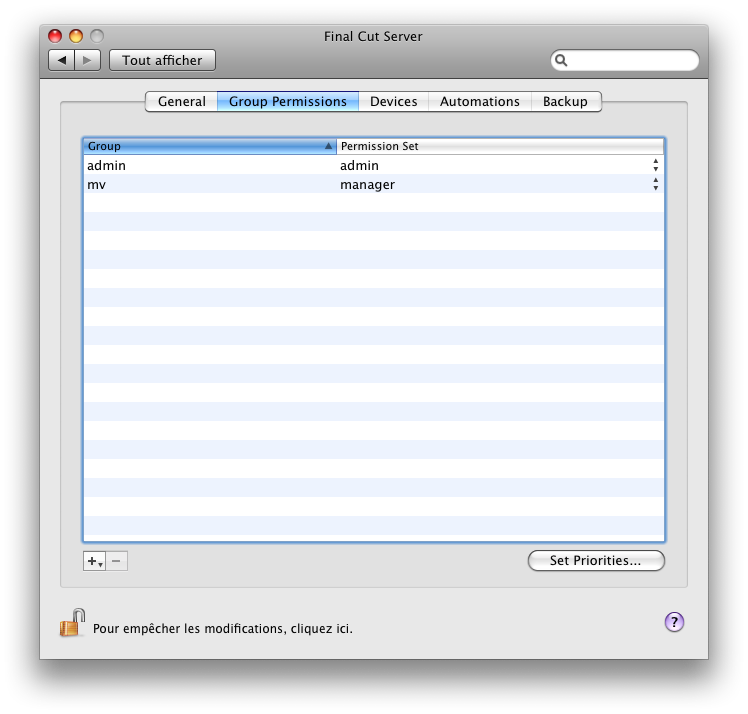This screenshot has width=748, height=714.
Task: Focus the search field
Action: click(625, 61)
